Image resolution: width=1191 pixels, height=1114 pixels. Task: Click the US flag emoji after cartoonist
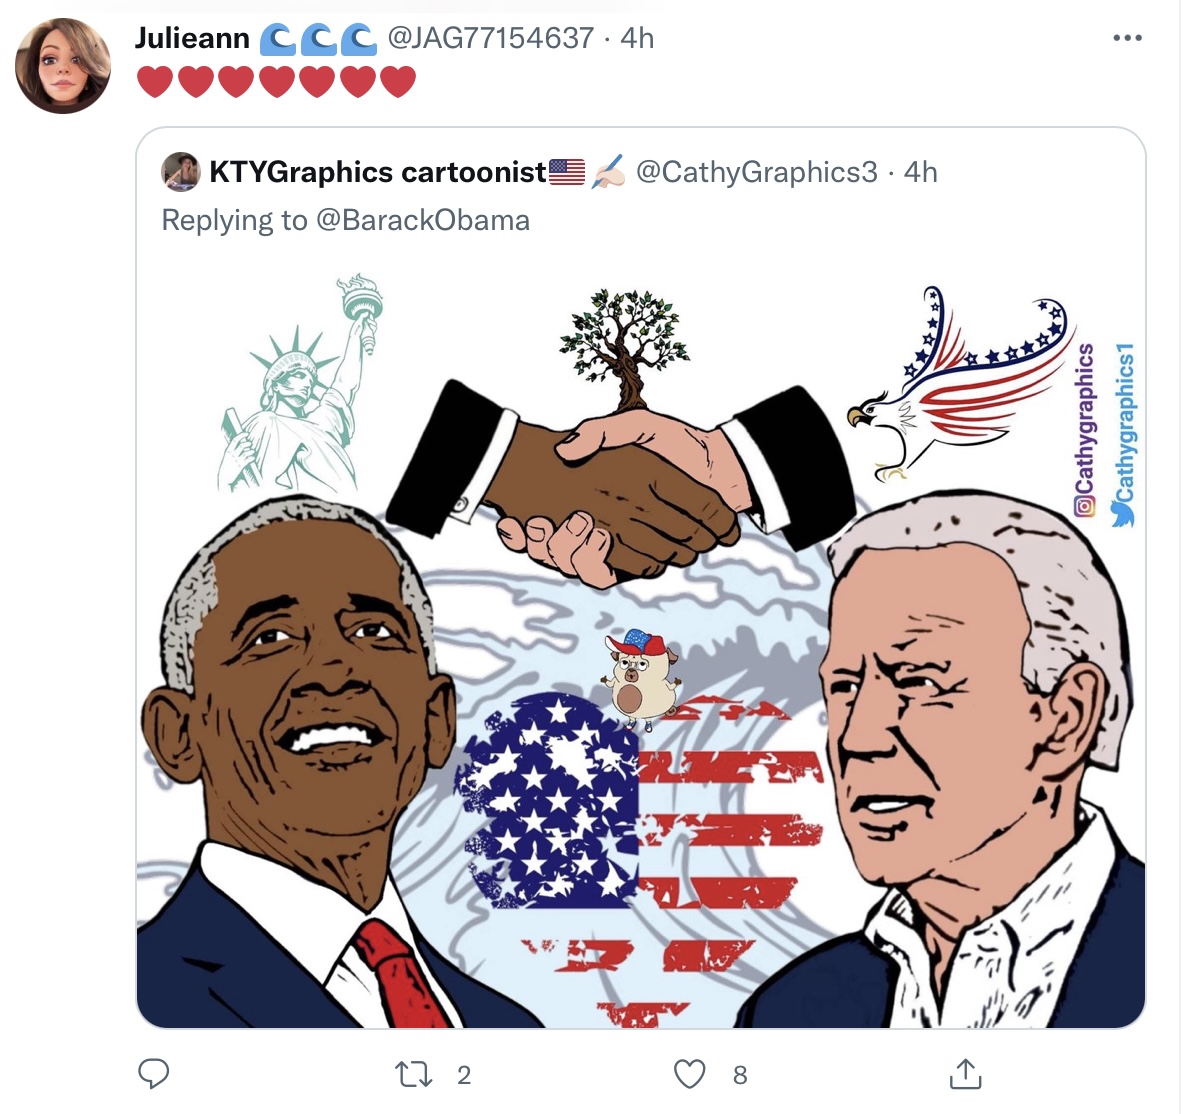pyautogui.click(x=567, y=172)
